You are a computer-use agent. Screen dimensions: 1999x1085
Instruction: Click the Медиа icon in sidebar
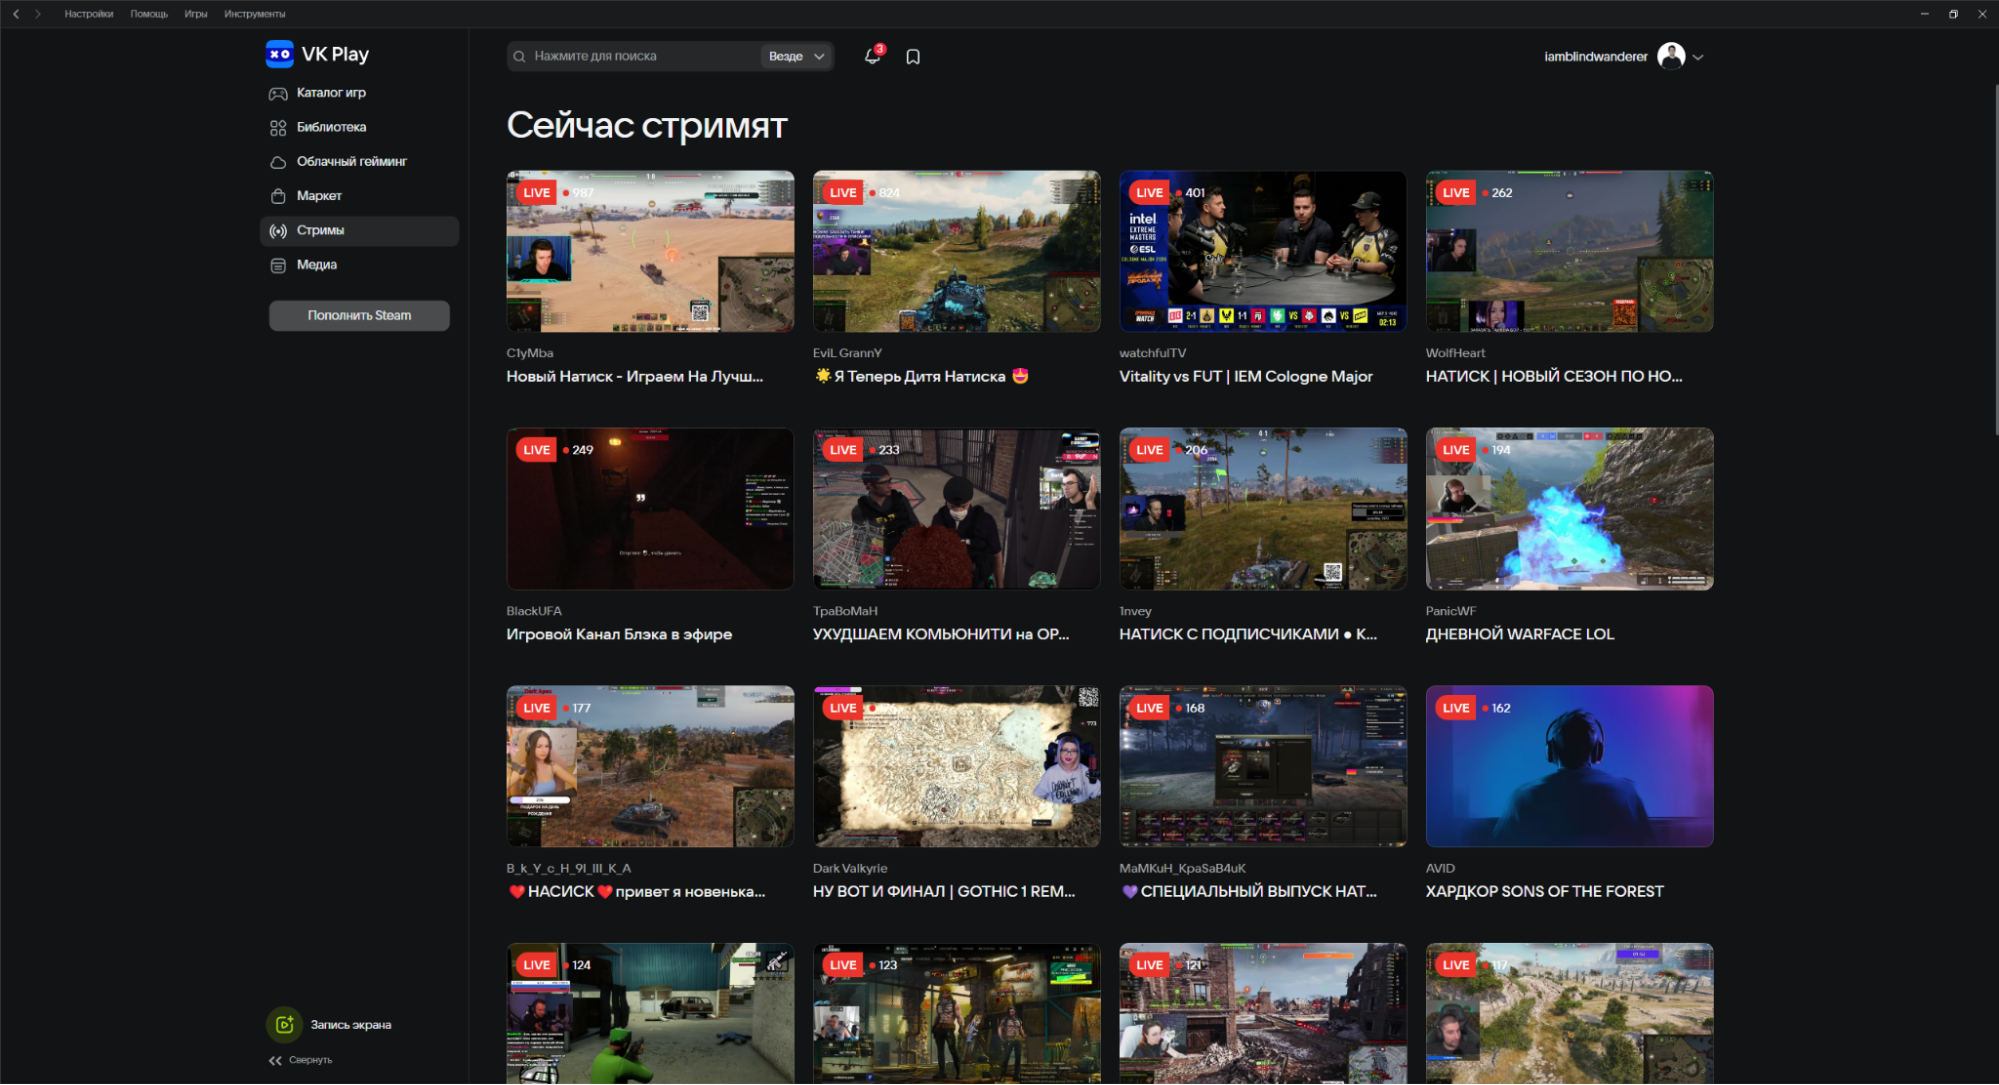pyautogui.click(x=278, y=265)
